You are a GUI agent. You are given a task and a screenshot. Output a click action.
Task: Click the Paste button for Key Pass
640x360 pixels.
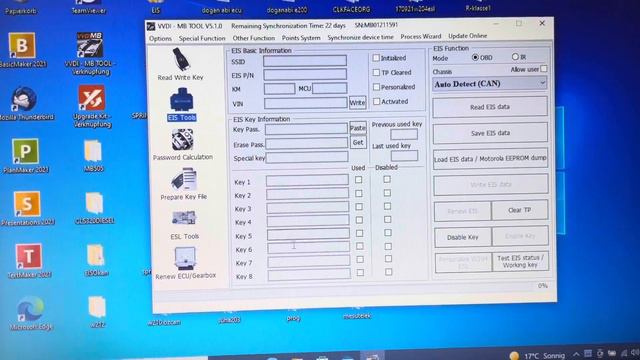click(x=358, y=128)
